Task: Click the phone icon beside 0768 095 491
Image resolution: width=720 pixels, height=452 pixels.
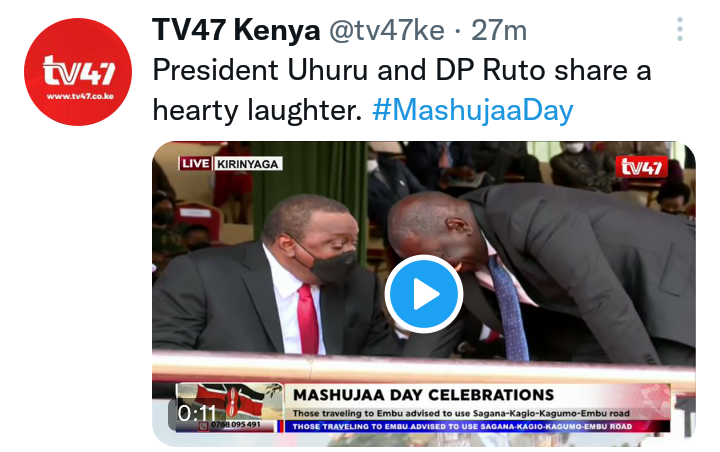Action: pos(203,425)
